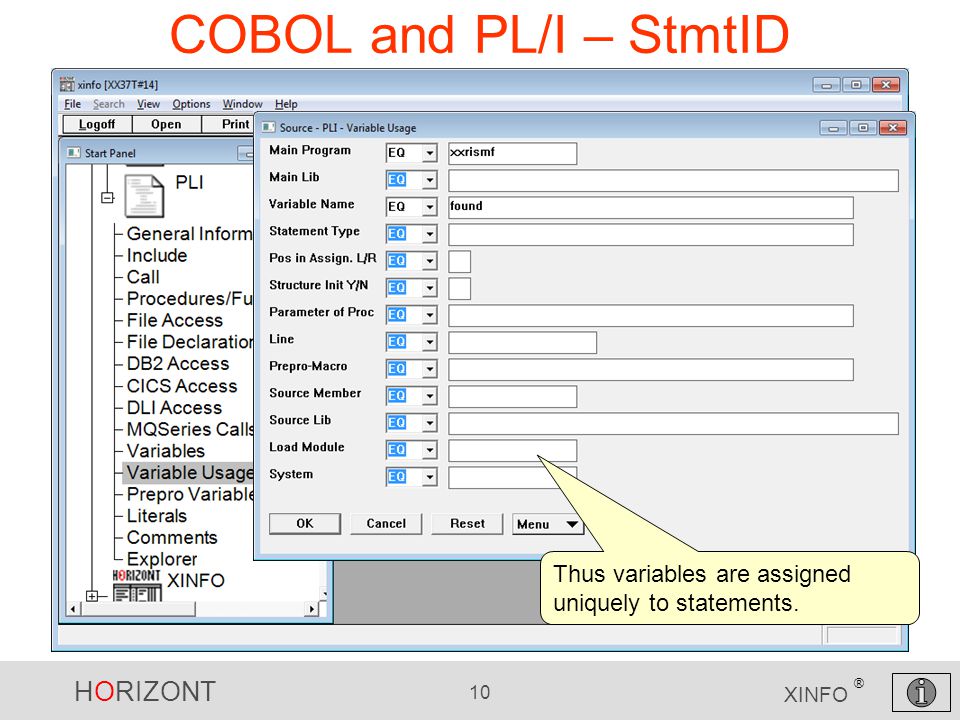Viewport: 960px width, 720px height.
Task: Open Statement Type operator dropdown
Action: click(x=430, y=234)
